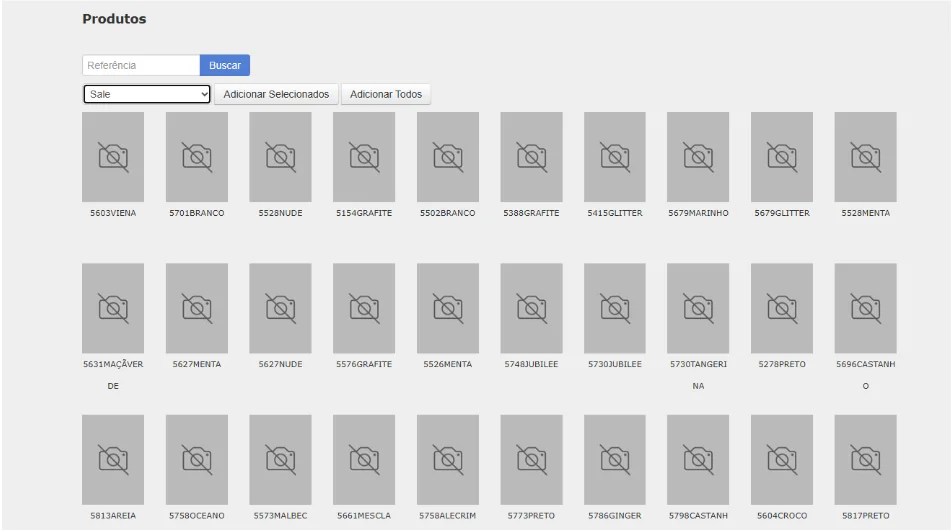Click Adicionar Selecionados button
The height and width of the screenshot is (531, 951).
276,94
